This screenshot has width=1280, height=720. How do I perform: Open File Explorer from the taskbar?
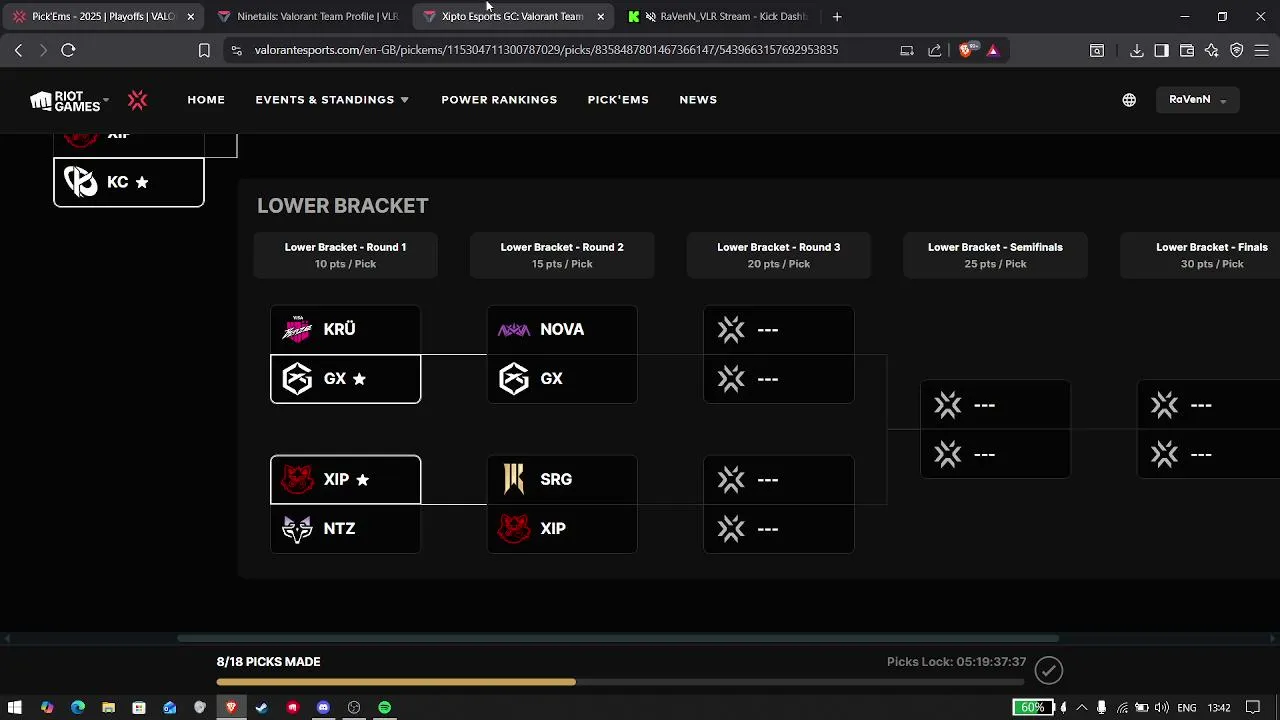click(108, 707)
